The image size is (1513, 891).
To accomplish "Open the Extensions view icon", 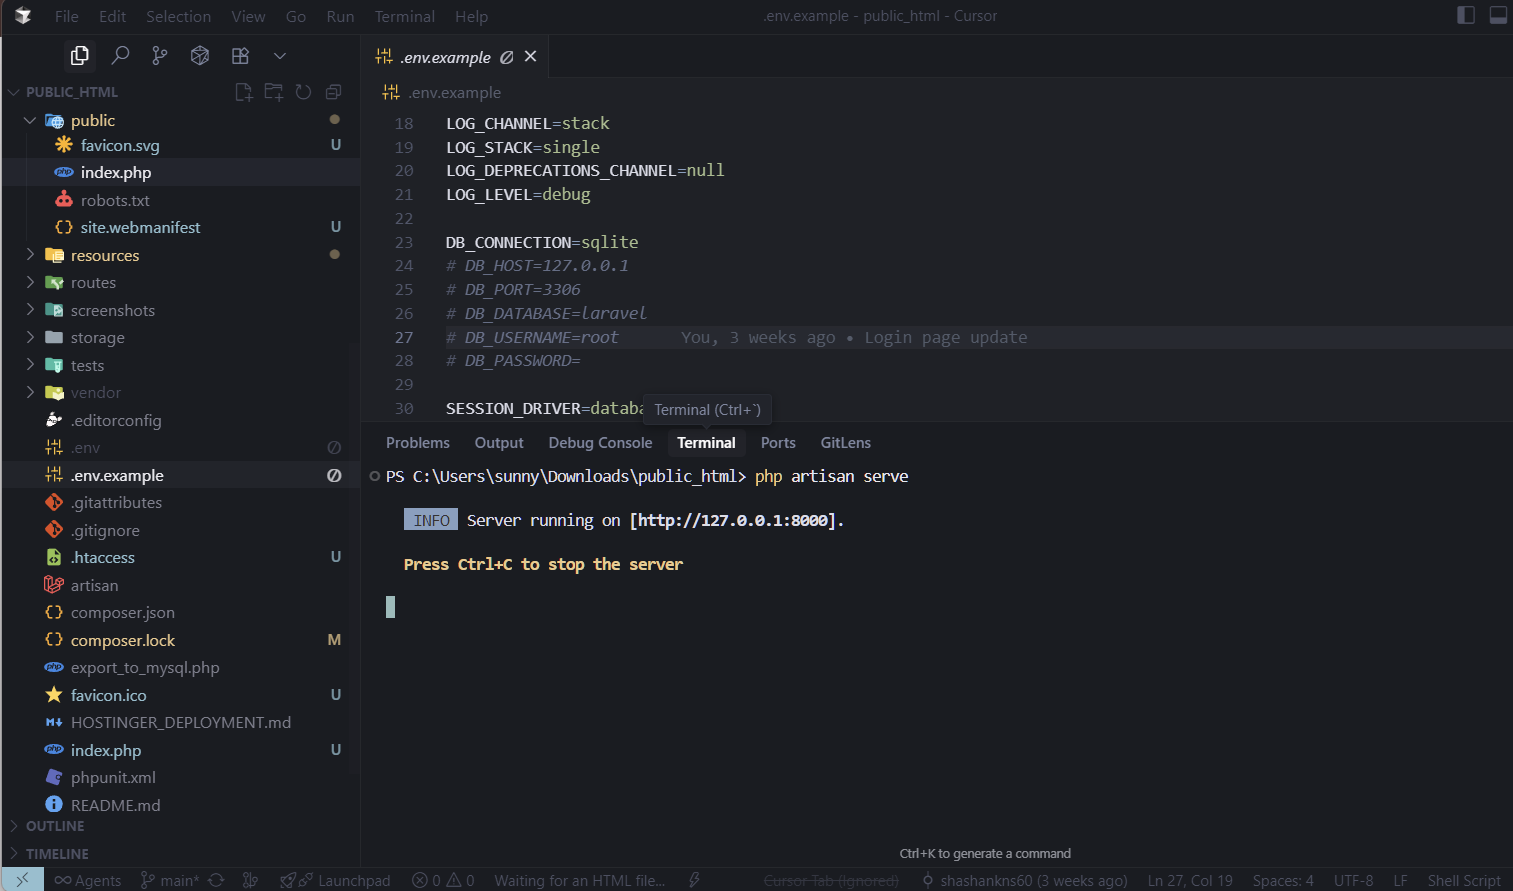I will 240,56.
